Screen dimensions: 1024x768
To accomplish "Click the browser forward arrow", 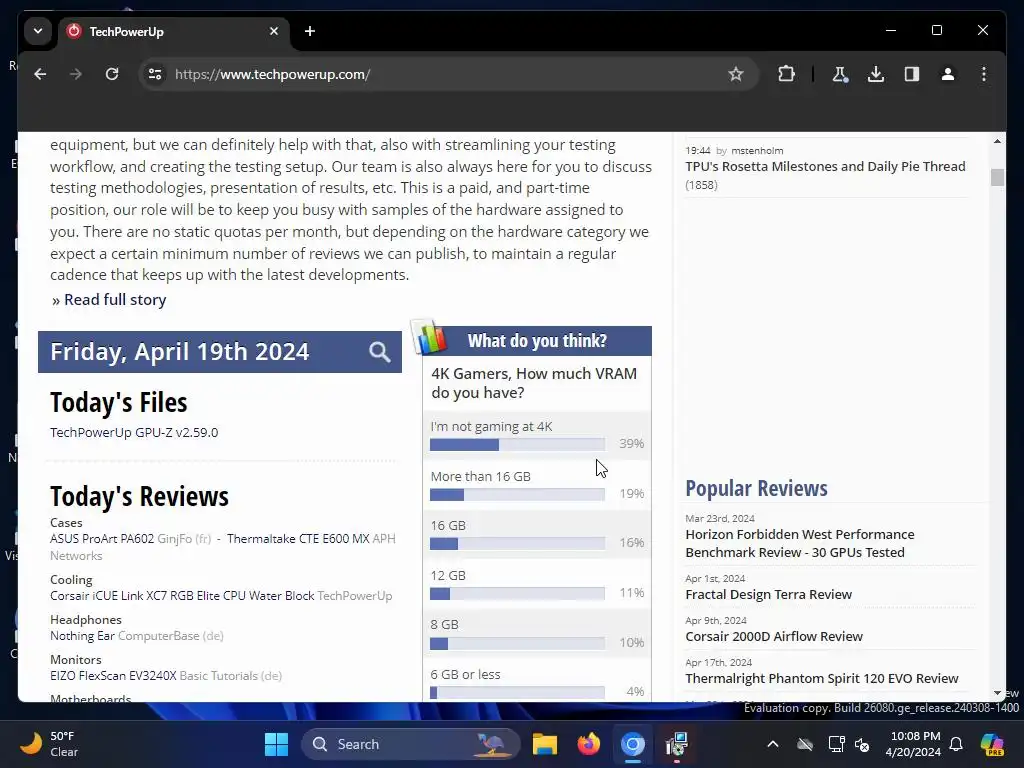I will pos(76,74).
